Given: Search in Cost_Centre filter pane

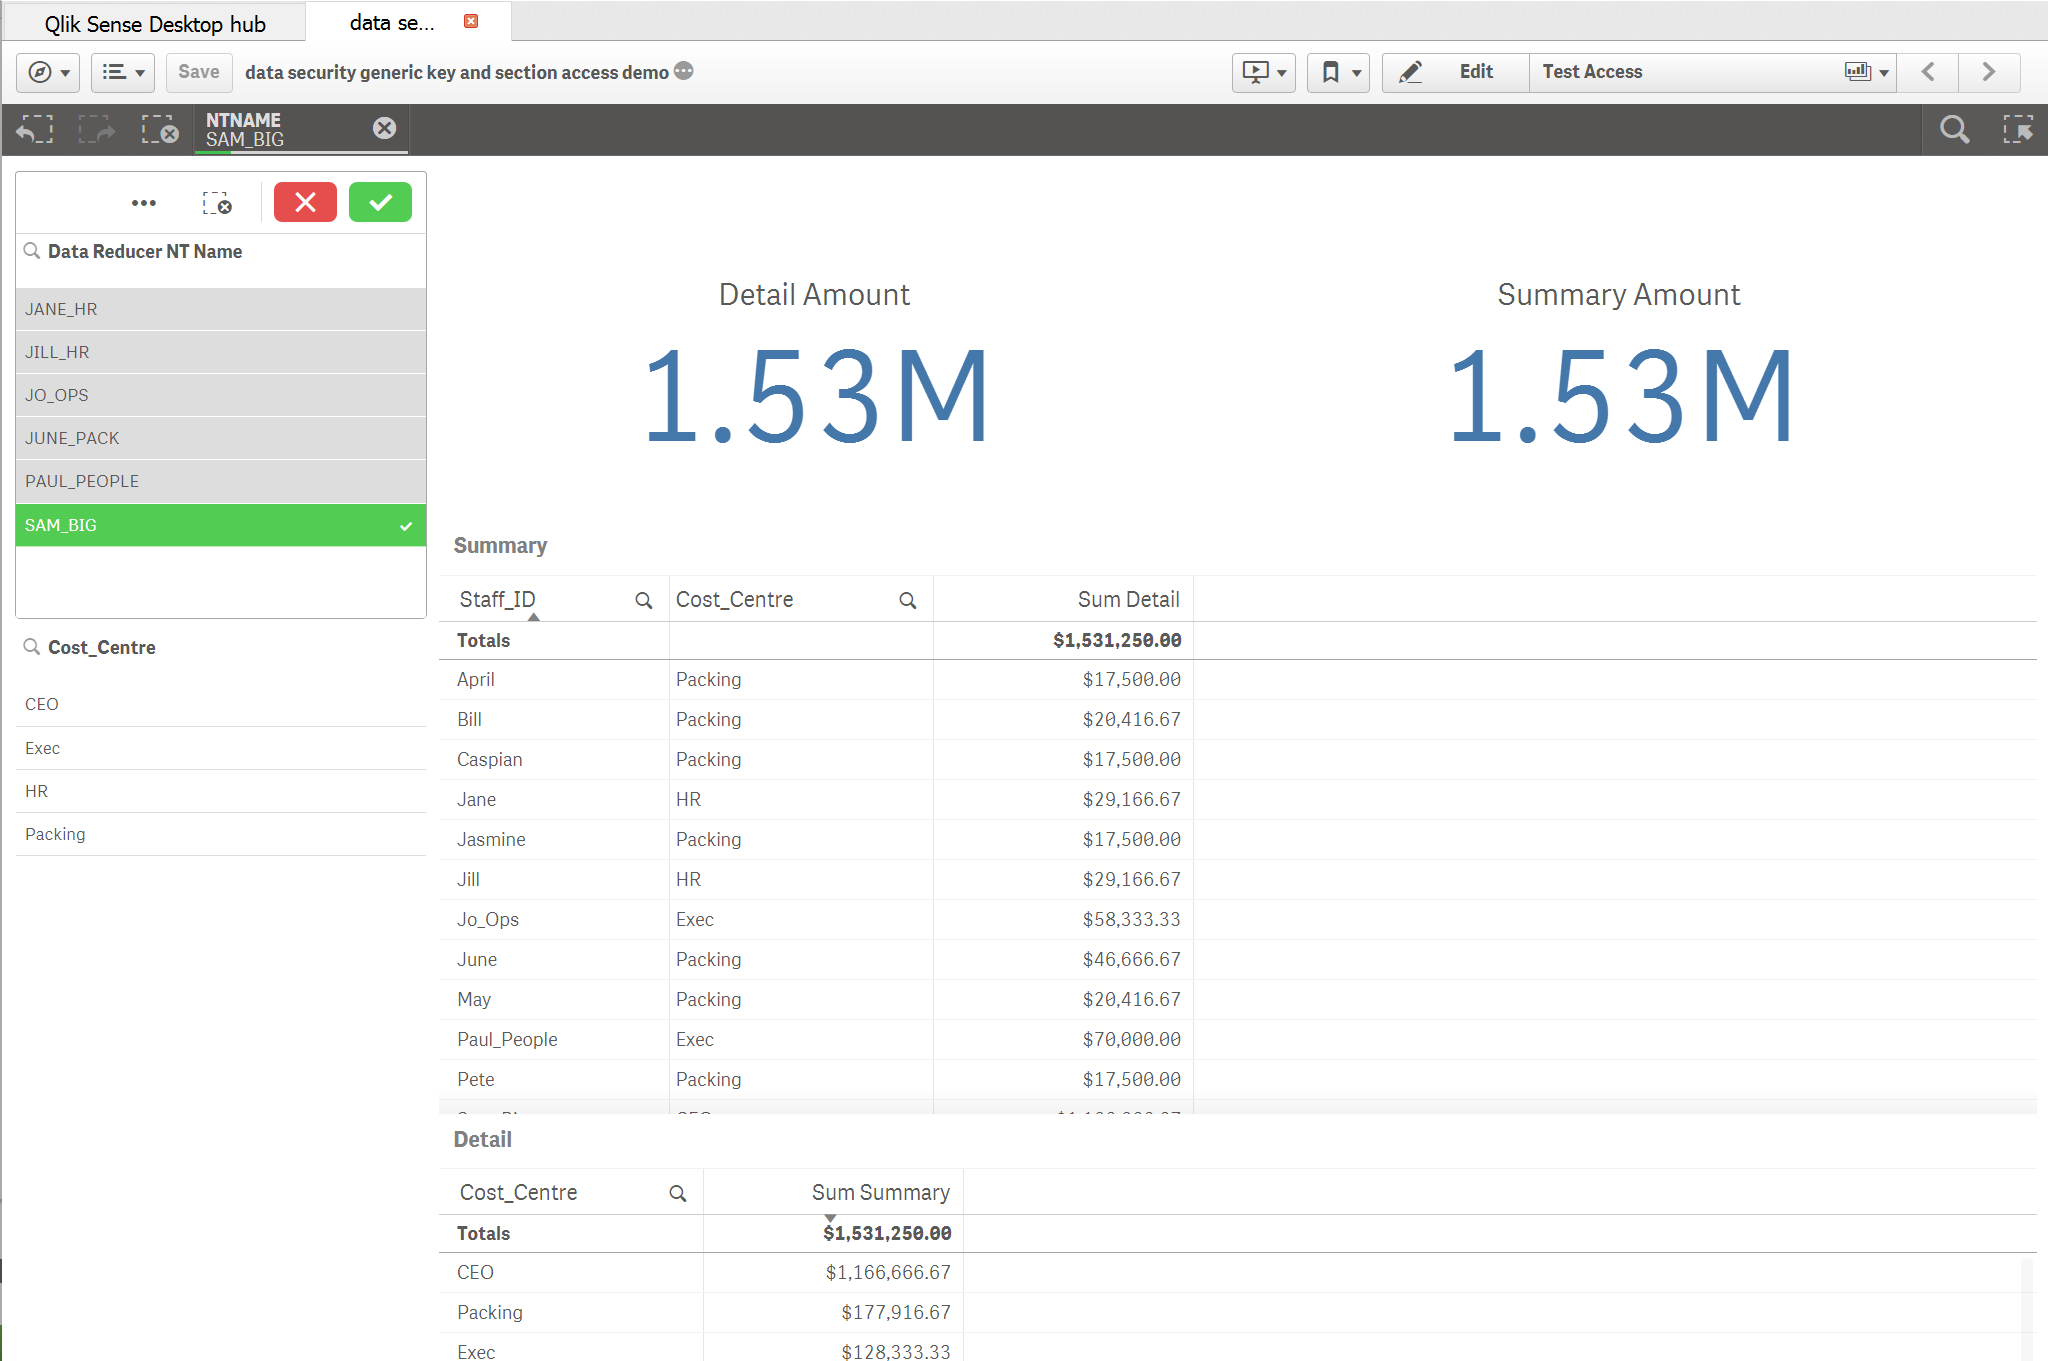Looking at the screenshot, I should pyautogui.click(x=32, y=647).
